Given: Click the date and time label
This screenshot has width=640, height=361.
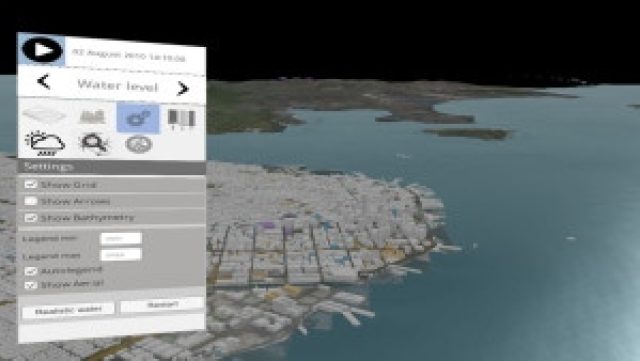Looking at the screenshot, I should tap(129, 55).
